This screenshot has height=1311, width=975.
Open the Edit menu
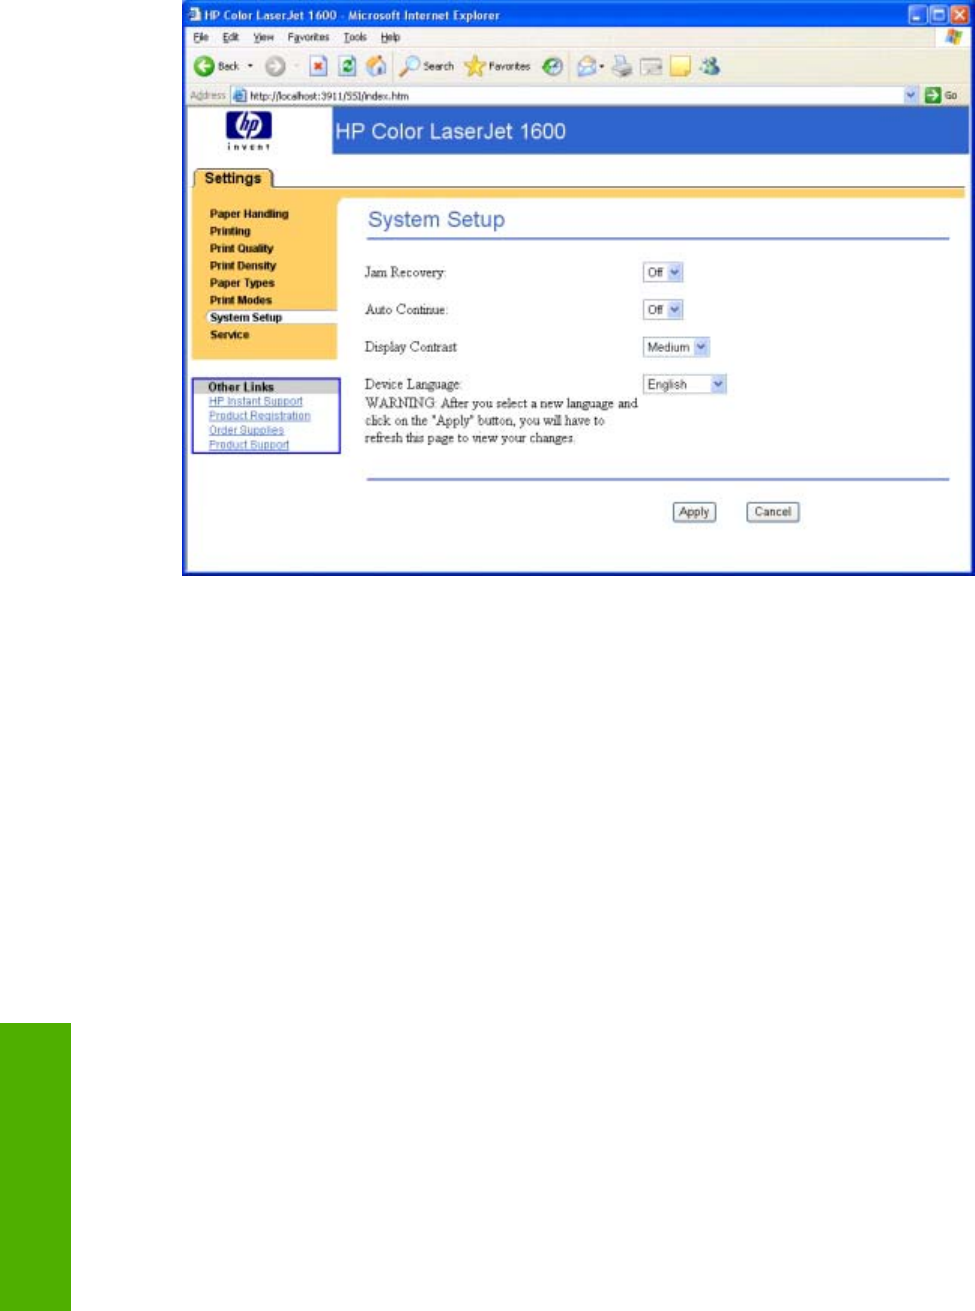point(231,37)
